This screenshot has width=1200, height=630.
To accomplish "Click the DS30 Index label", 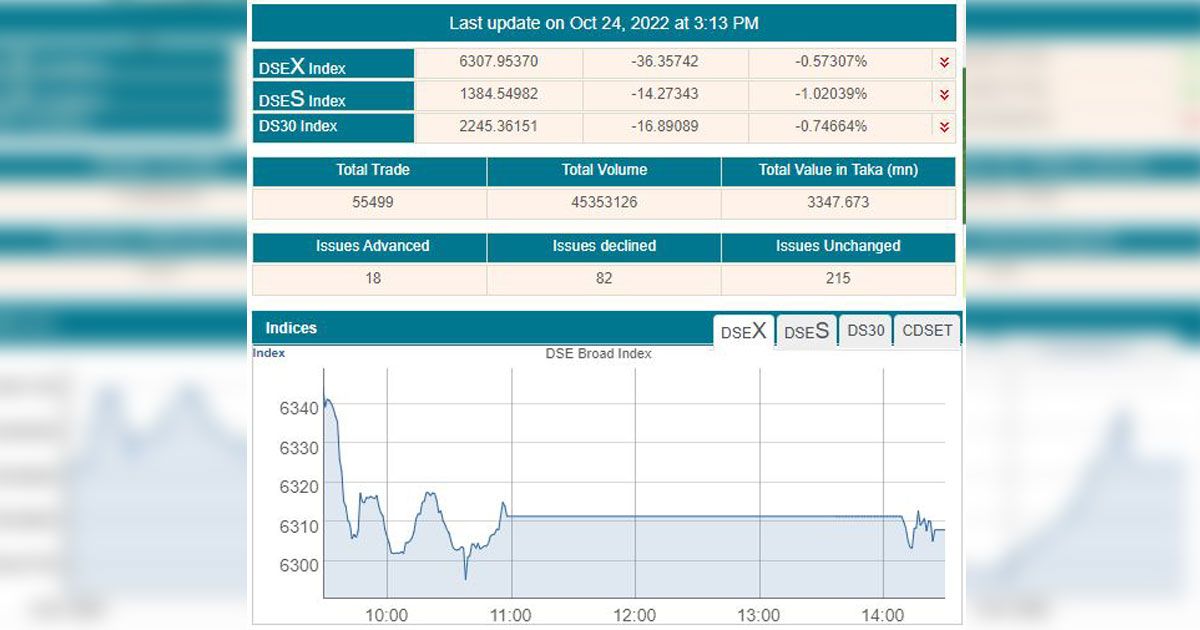I will pyautogui.click(x=298, y=127).
